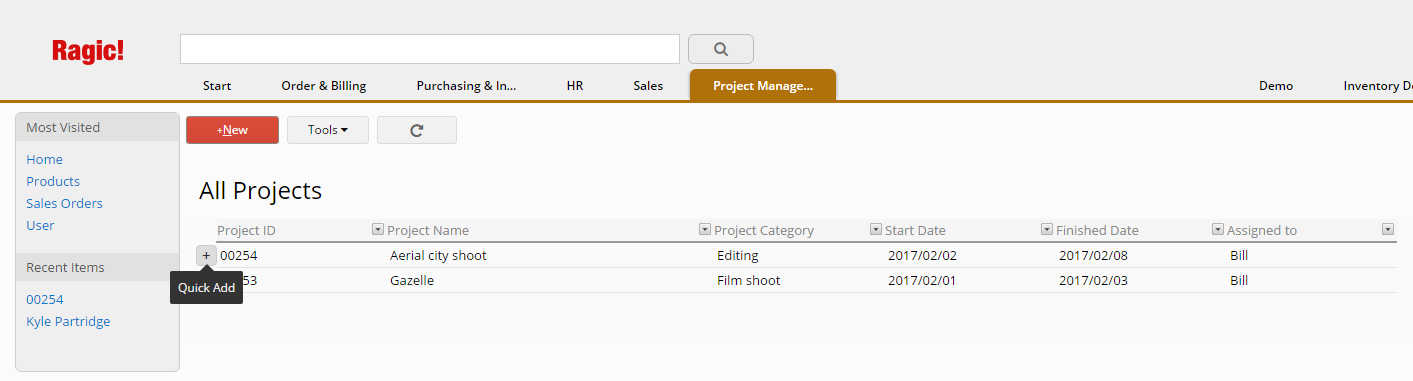Open the Start Date column dropdown arrow
Viewport: 1413px width, 381px height.
[1046, 230]
